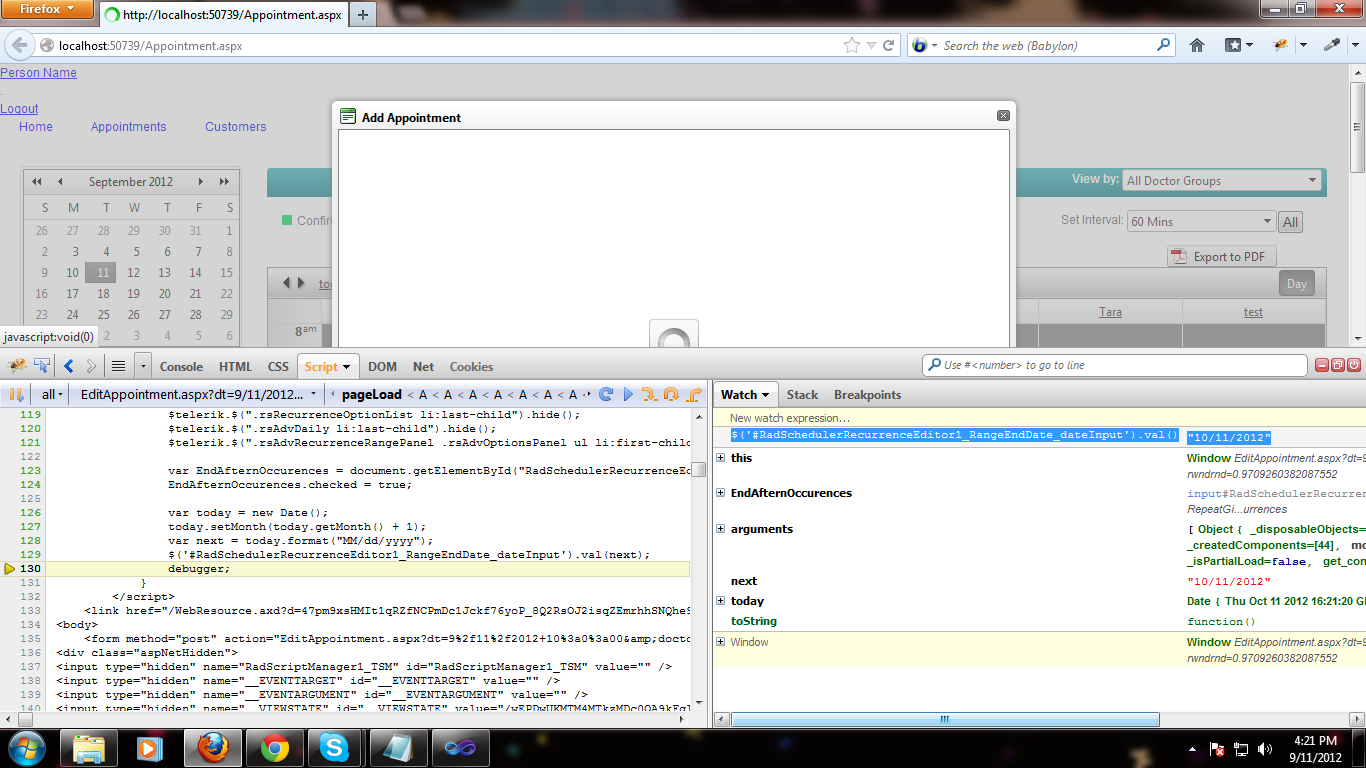Jump back several months with the calendar double-left arrow
The width and height of the screenshot is (1366, 768).
pos(37,182)
